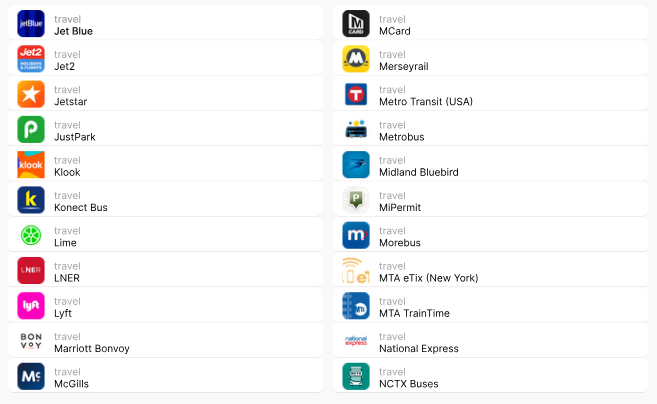The image size is (657, 404).
Task: Click the pink Lyft icon
Action: point(31,306)
